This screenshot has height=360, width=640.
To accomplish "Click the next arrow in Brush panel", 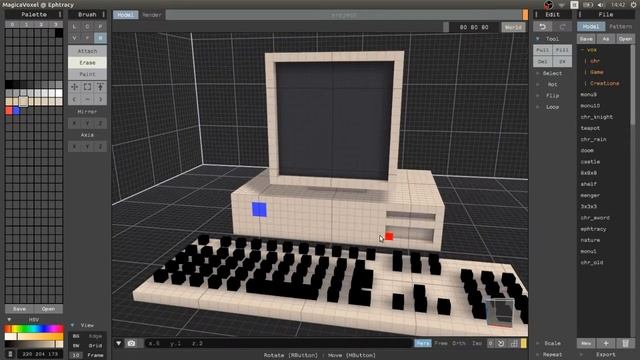I will (100, 99).
